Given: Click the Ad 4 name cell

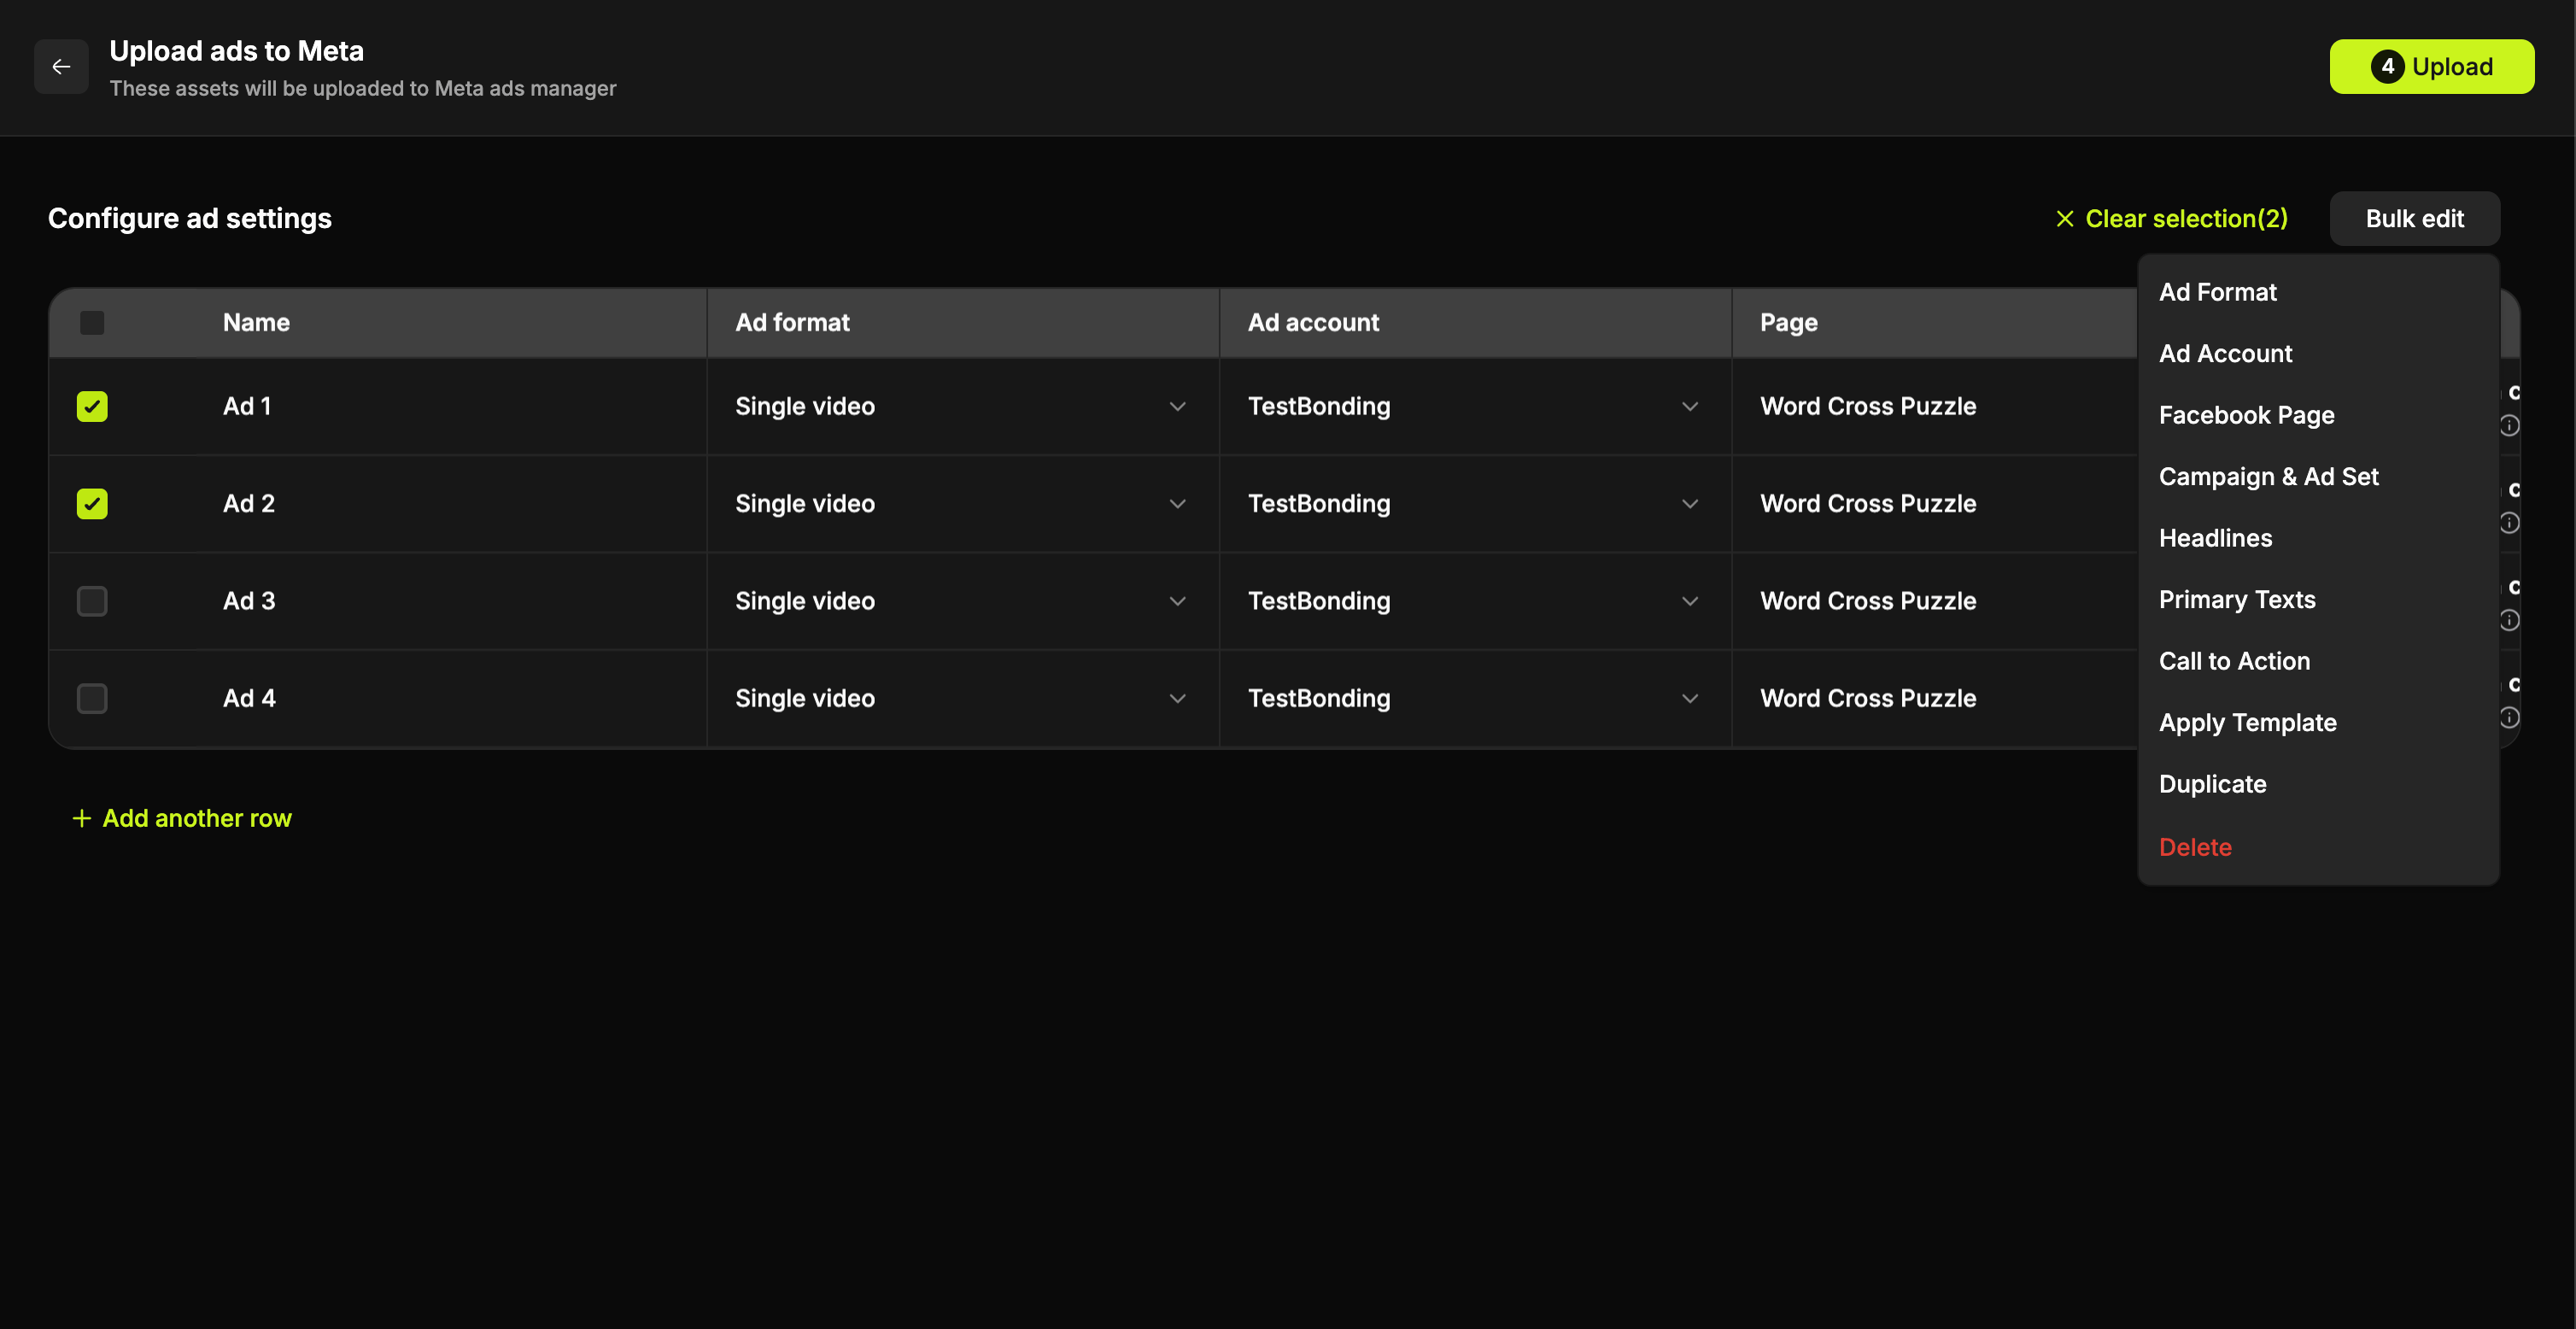Looking at the screenshot, I should point(450,698).
